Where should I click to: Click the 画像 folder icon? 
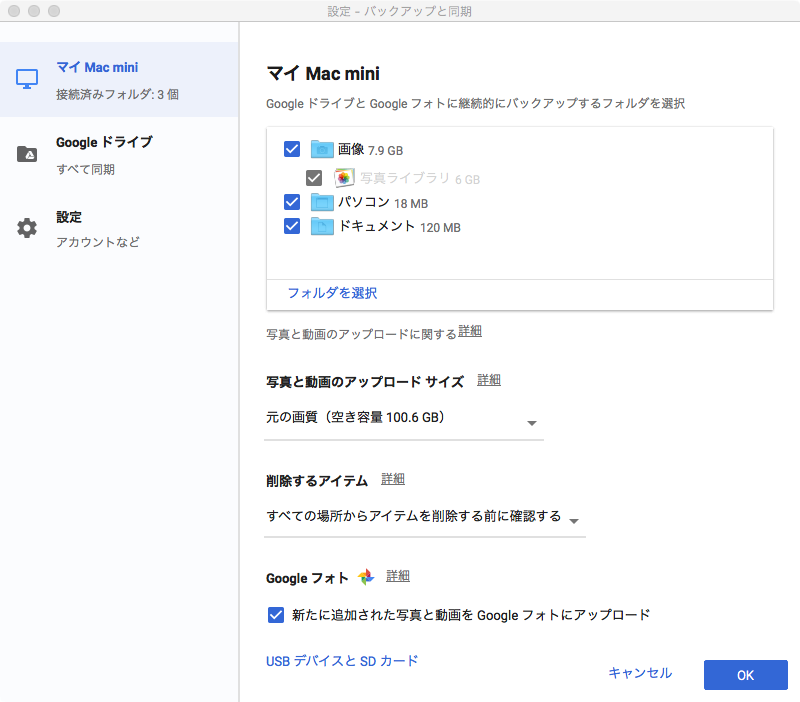click(321, 150)
